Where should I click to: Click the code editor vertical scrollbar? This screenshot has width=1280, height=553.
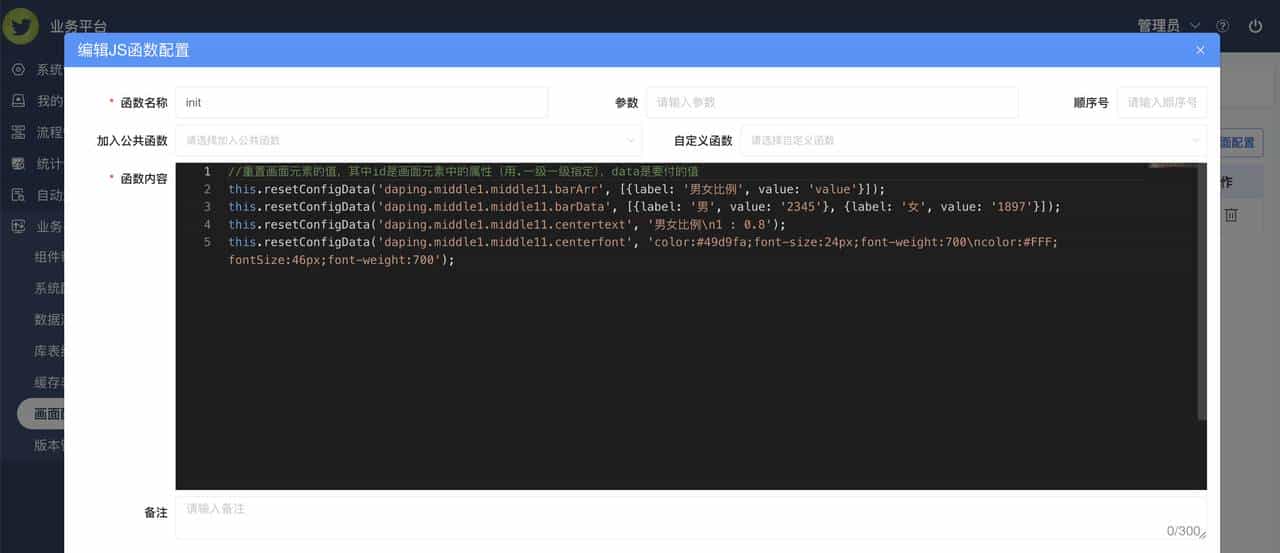pos(1202,291)
